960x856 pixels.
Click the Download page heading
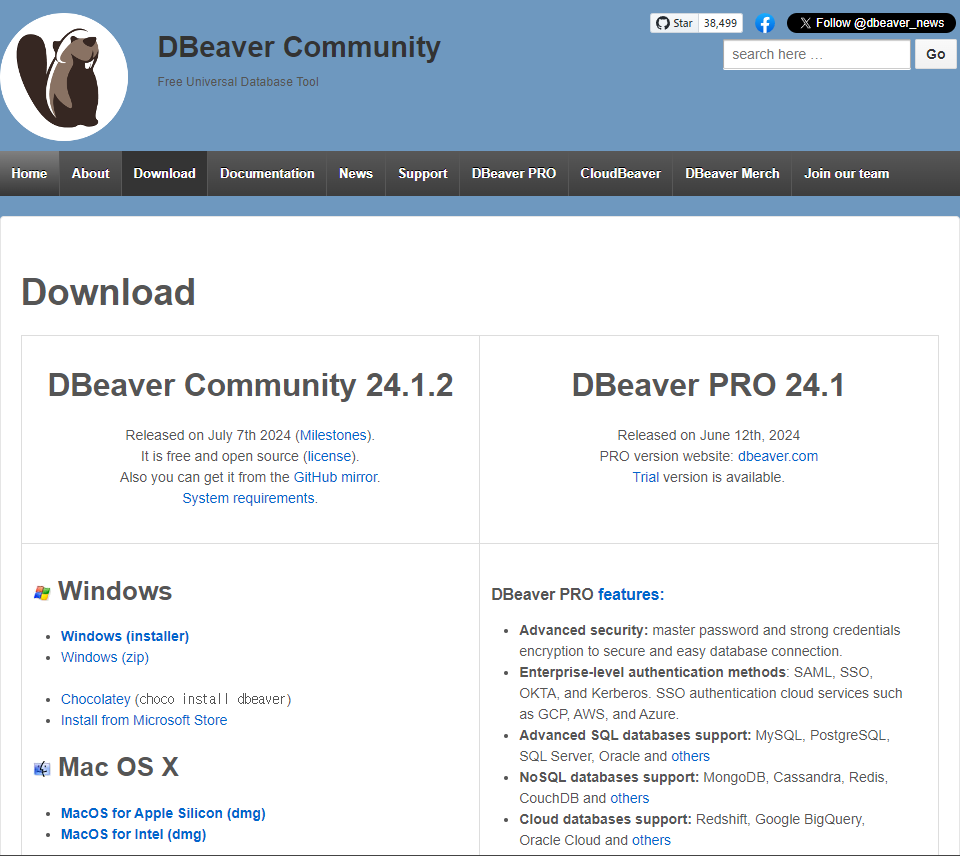108,292
